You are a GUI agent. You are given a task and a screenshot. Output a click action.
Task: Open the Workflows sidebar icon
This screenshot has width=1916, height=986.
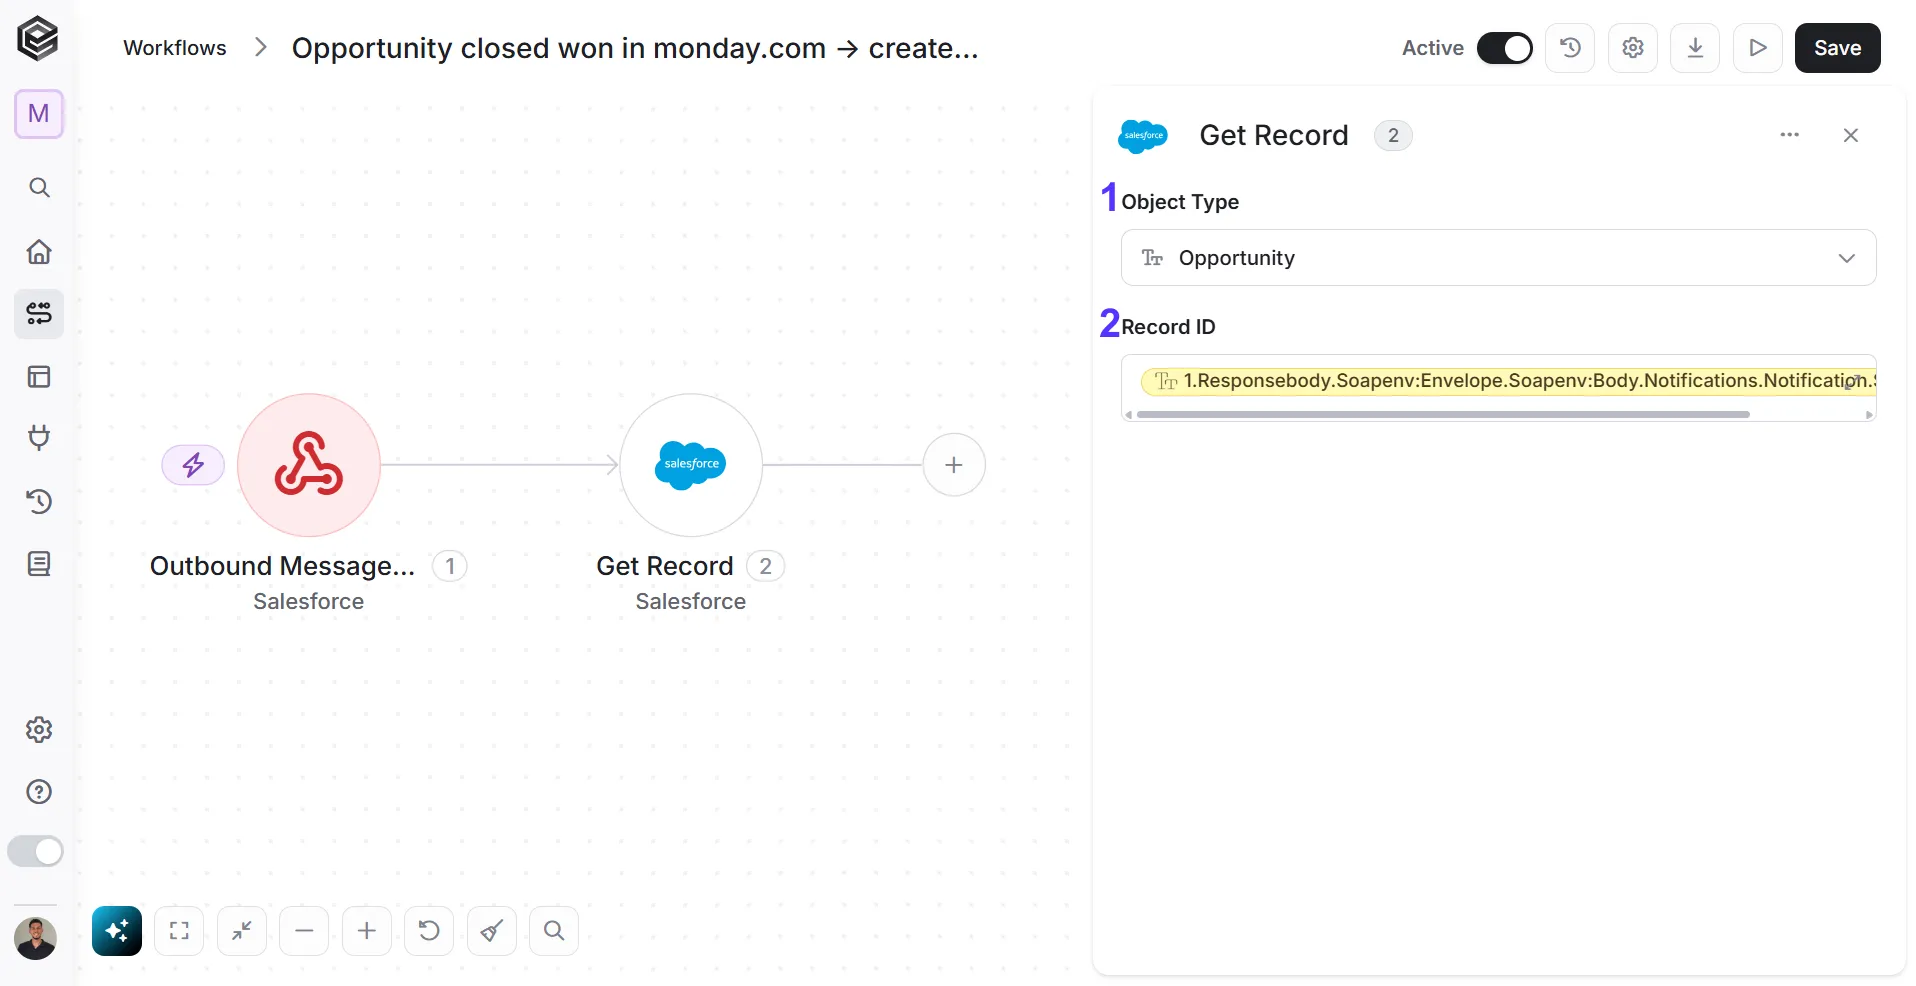pyautogui.click(x=39, y=314)
